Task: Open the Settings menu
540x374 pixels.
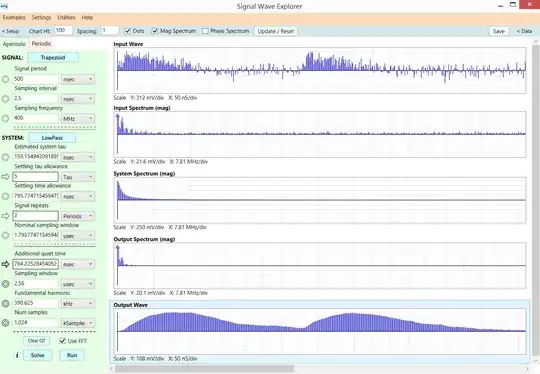Action: pyautogui.click(x=41, y=17)
